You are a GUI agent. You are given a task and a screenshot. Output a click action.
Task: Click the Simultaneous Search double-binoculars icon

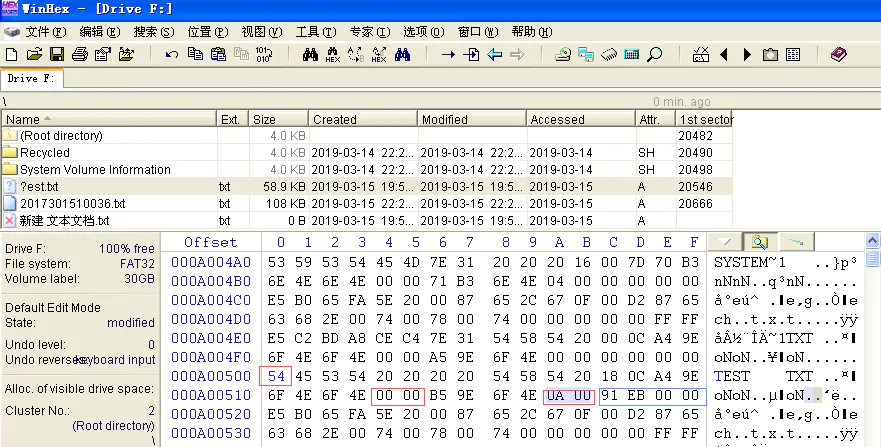point(402,54)
